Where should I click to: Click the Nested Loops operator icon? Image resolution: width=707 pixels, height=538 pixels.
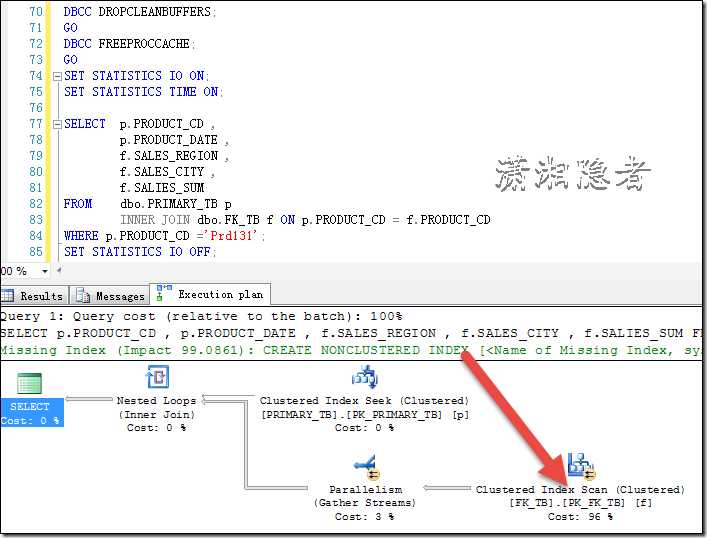[x=157, y=377]
